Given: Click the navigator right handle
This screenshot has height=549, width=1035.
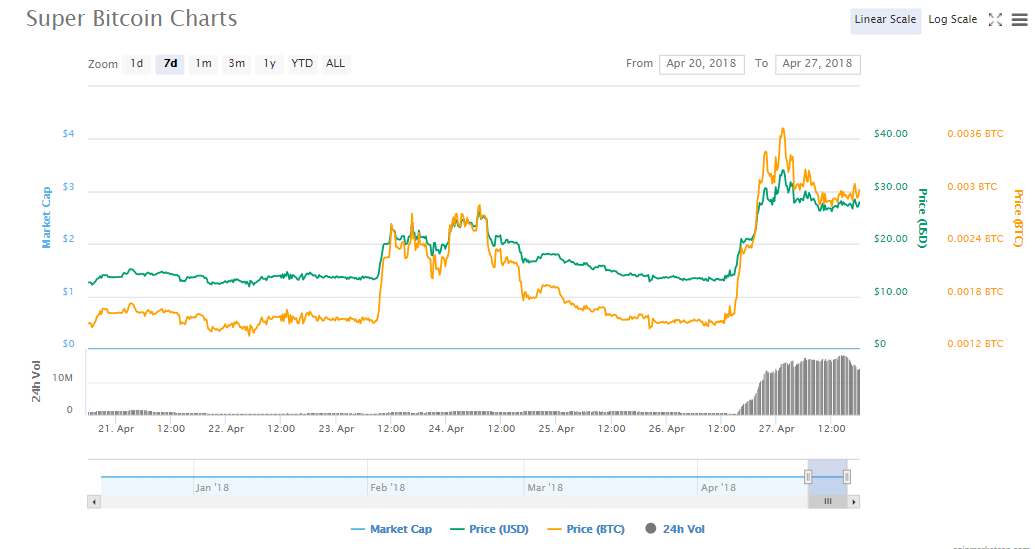Looking at the screenshot, I should [847, 477].
